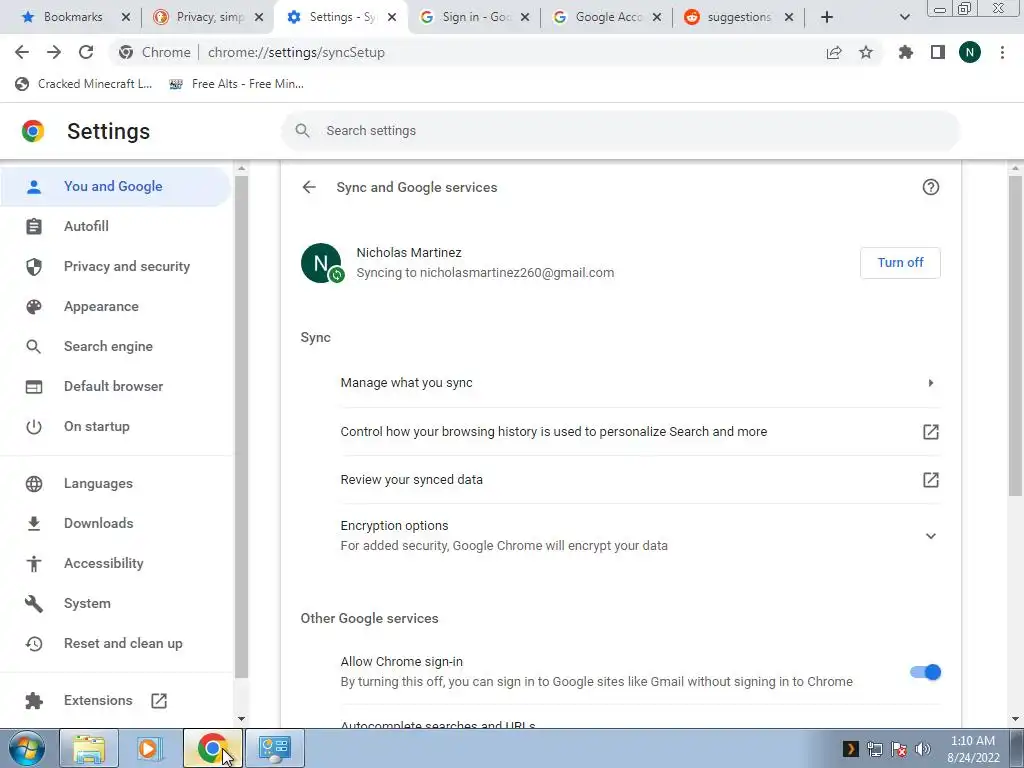Click the Chrome logo beside Settings
The width and height of the screenshot is (1024, 768).
[33, 131]
